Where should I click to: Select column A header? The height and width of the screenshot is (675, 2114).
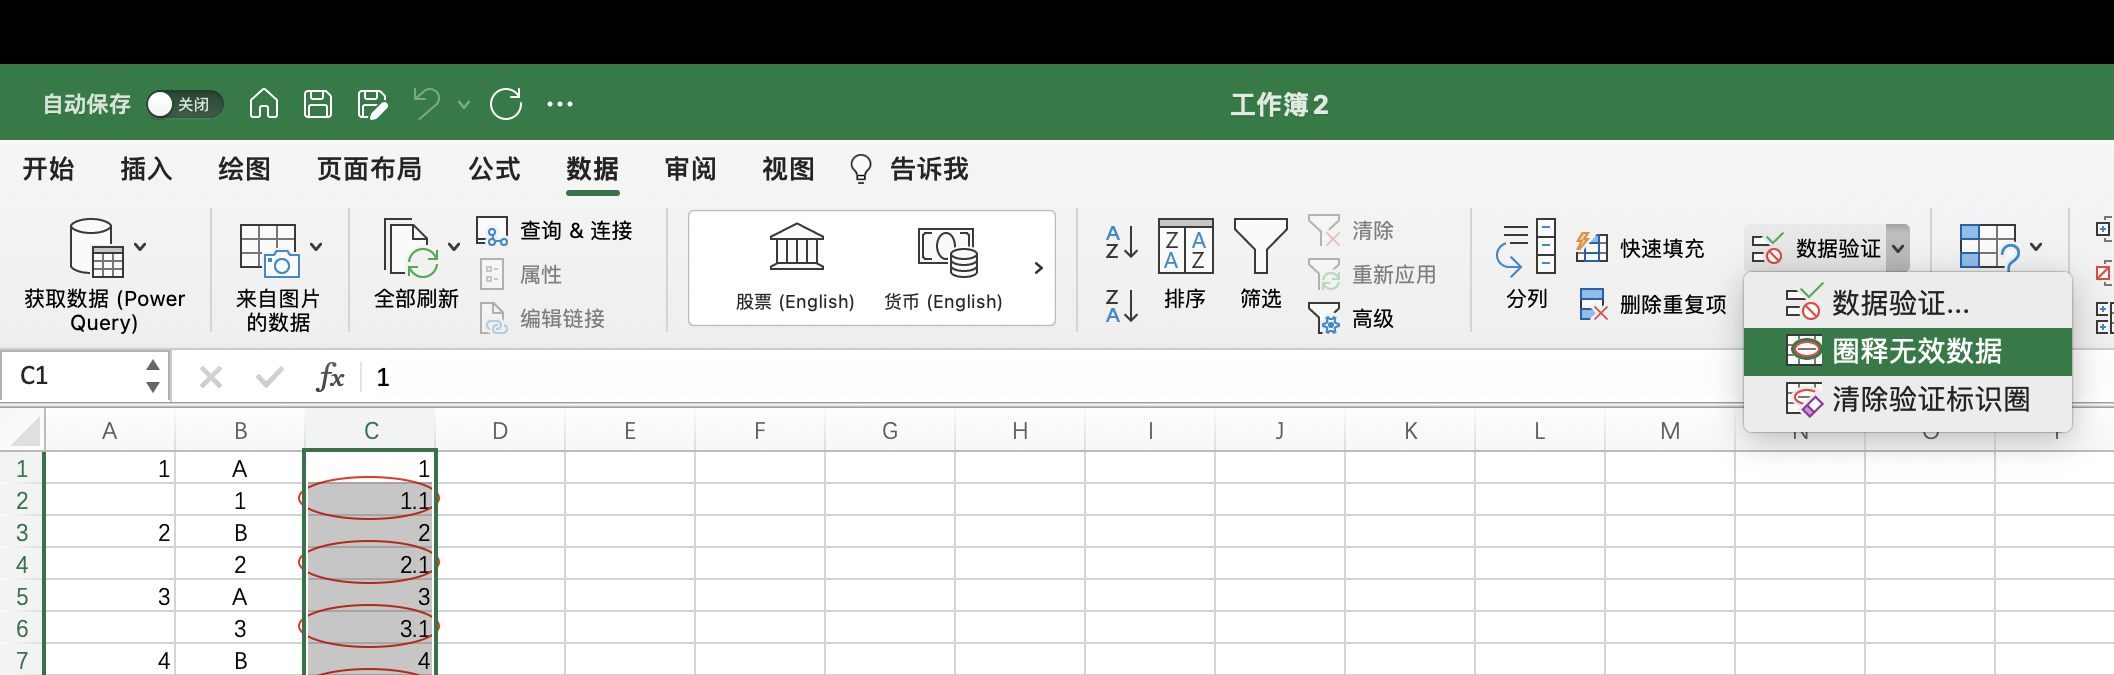(110, 431)
